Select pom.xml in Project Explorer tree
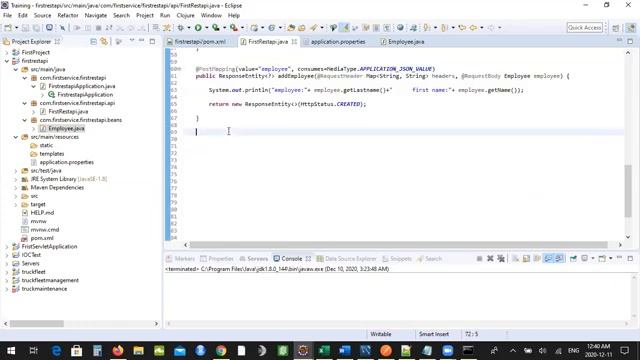The width and height of the screenshot is (640, 360). click(42, 238)
